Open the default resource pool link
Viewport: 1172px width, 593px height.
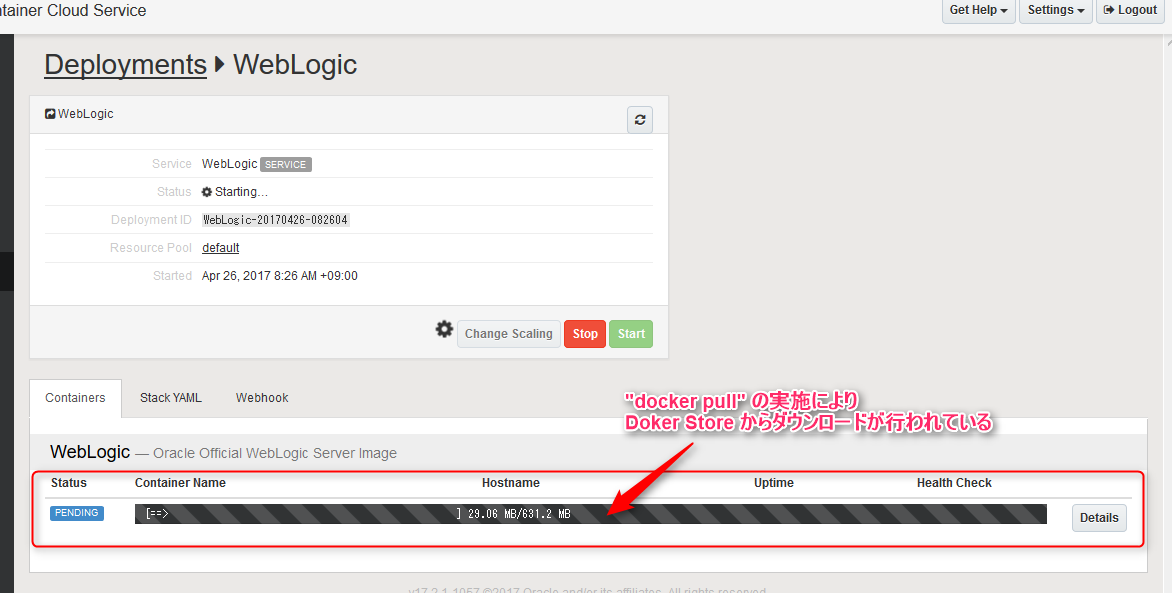(220, 248)
